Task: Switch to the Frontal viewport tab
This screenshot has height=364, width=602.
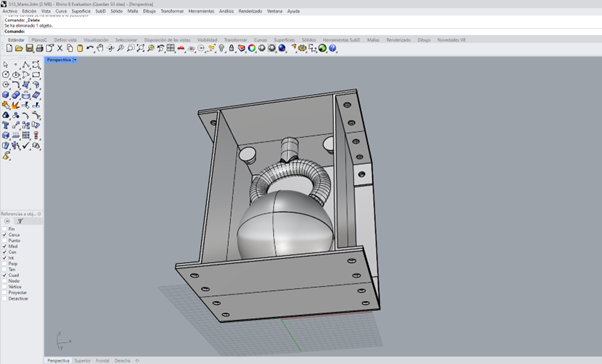Action: point(102,361)
